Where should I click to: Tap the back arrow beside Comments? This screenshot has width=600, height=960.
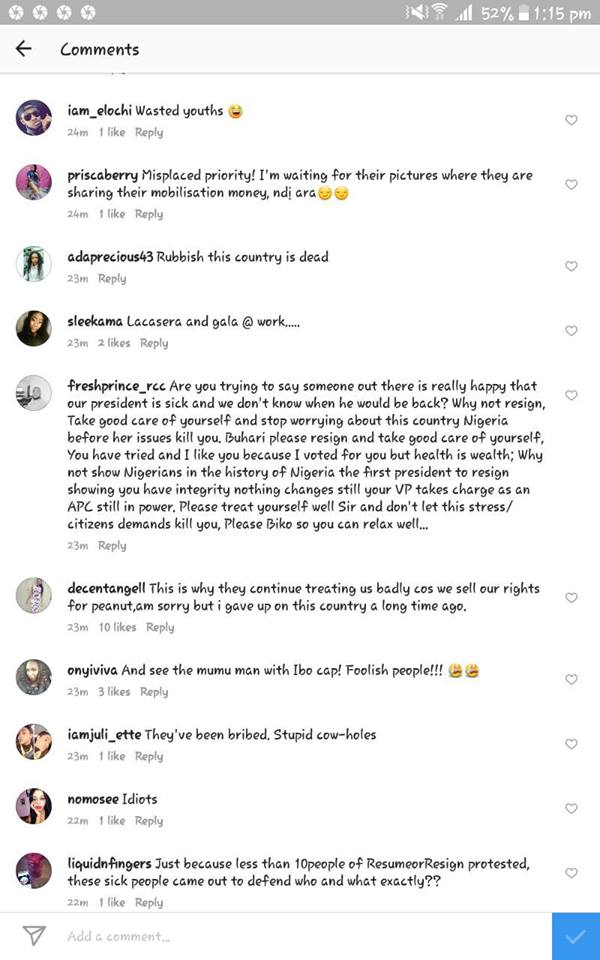[24, 49]
